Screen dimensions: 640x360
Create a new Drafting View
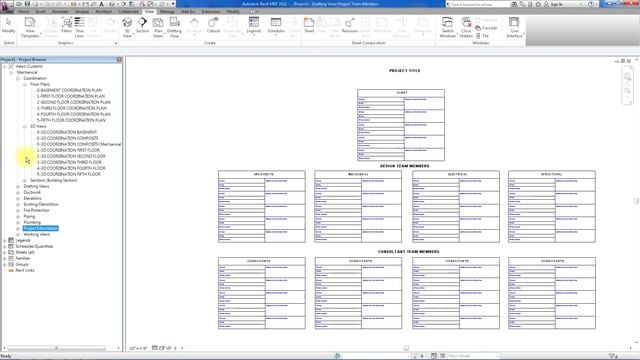174,27
